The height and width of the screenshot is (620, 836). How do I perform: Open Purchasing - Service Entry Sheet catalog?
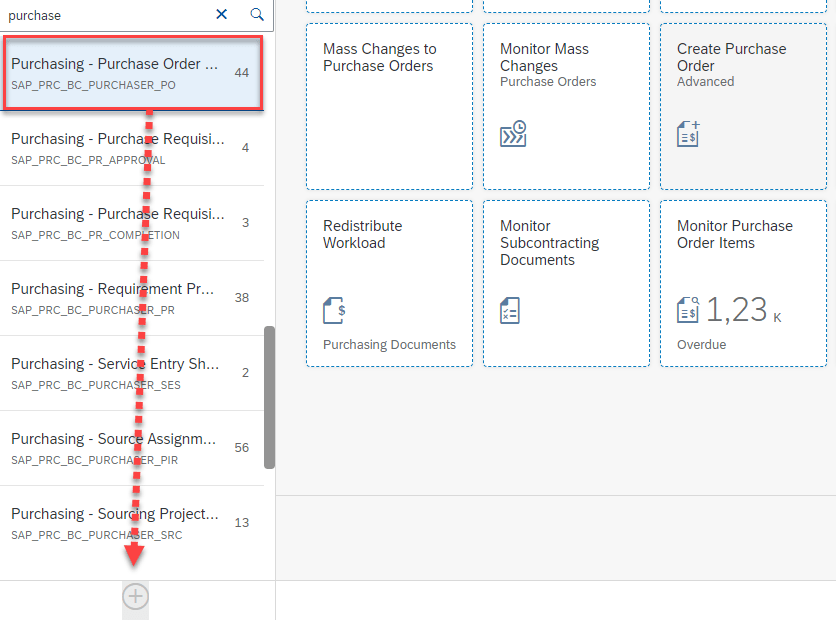(x=132, y=373)
